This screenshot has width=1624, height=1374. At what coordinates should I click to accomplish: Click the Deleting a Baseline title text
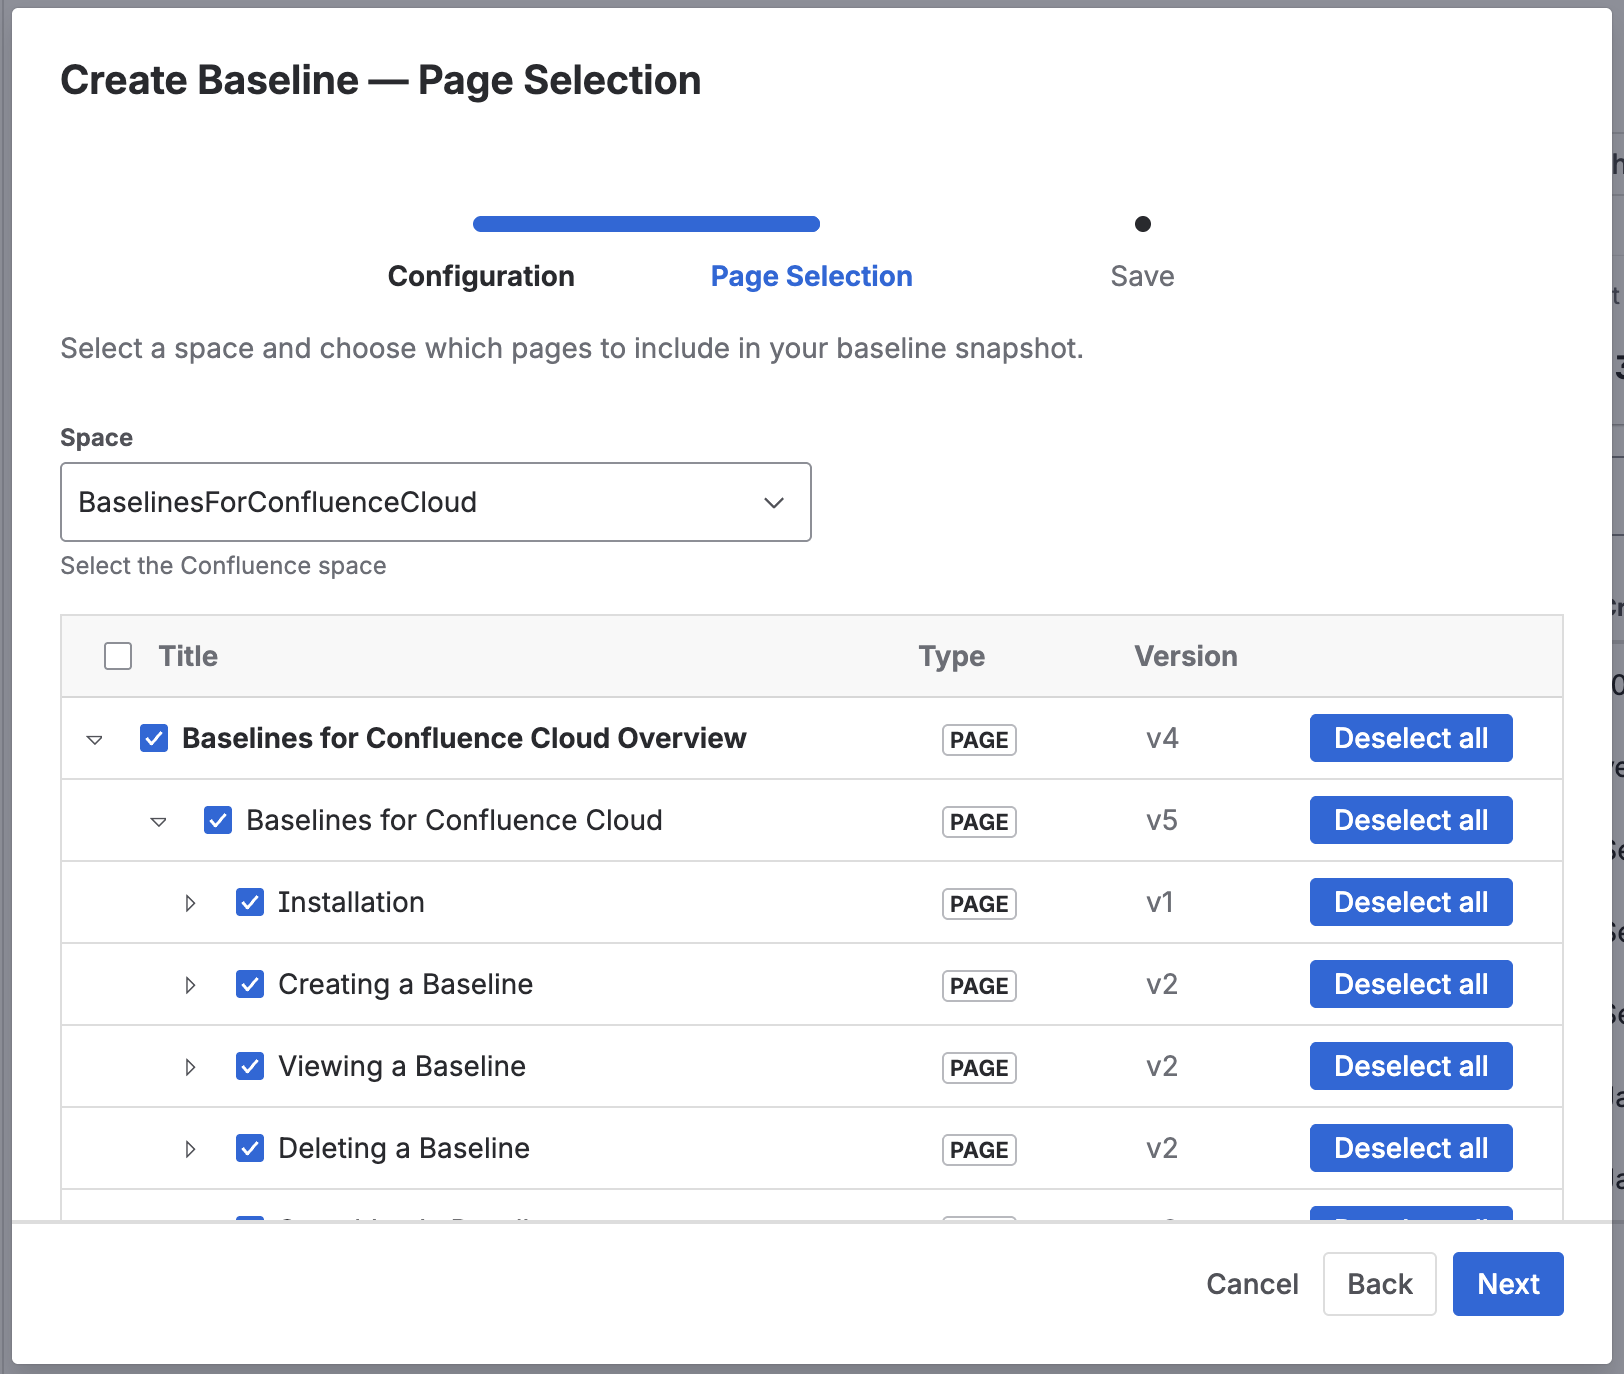pyautogui.click(x=404, y=1148)
